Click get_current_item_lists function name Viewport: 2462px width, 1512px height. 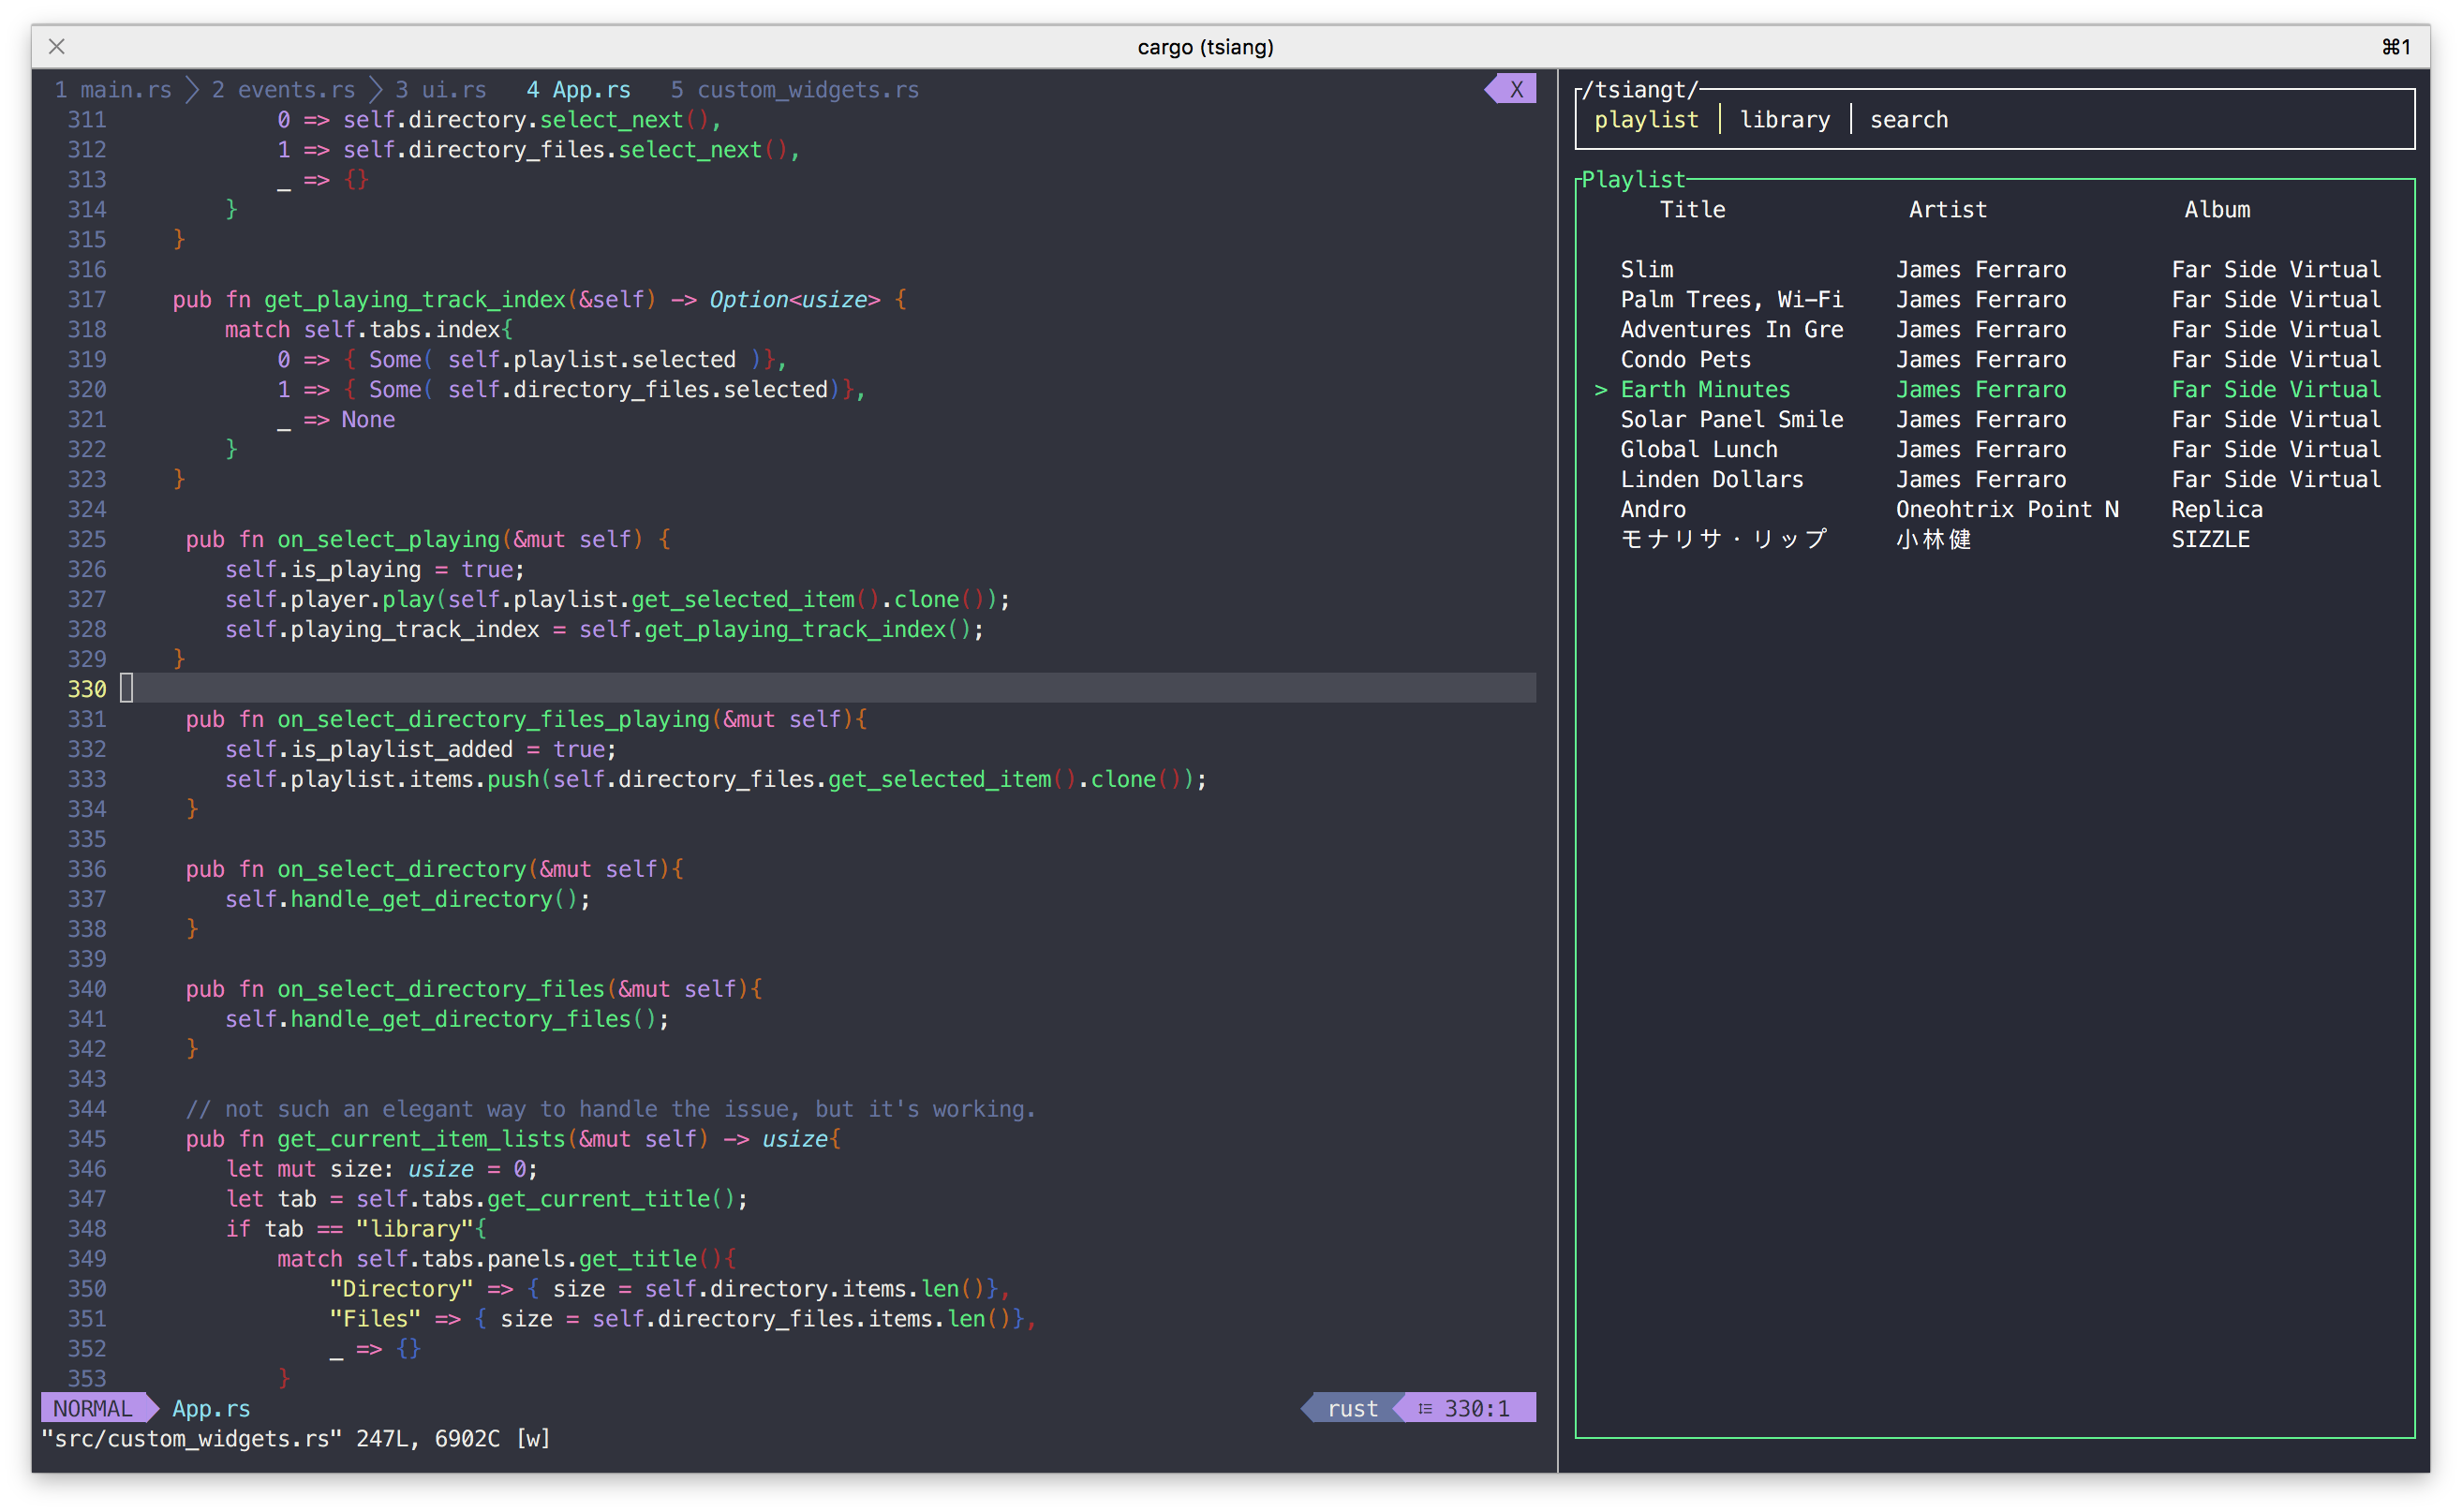[421, 1140]
